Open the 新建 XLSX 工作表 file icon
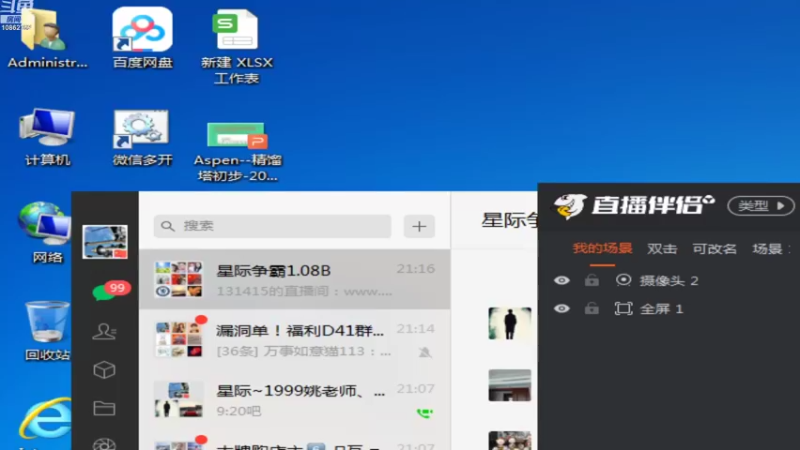 [236, 47]
